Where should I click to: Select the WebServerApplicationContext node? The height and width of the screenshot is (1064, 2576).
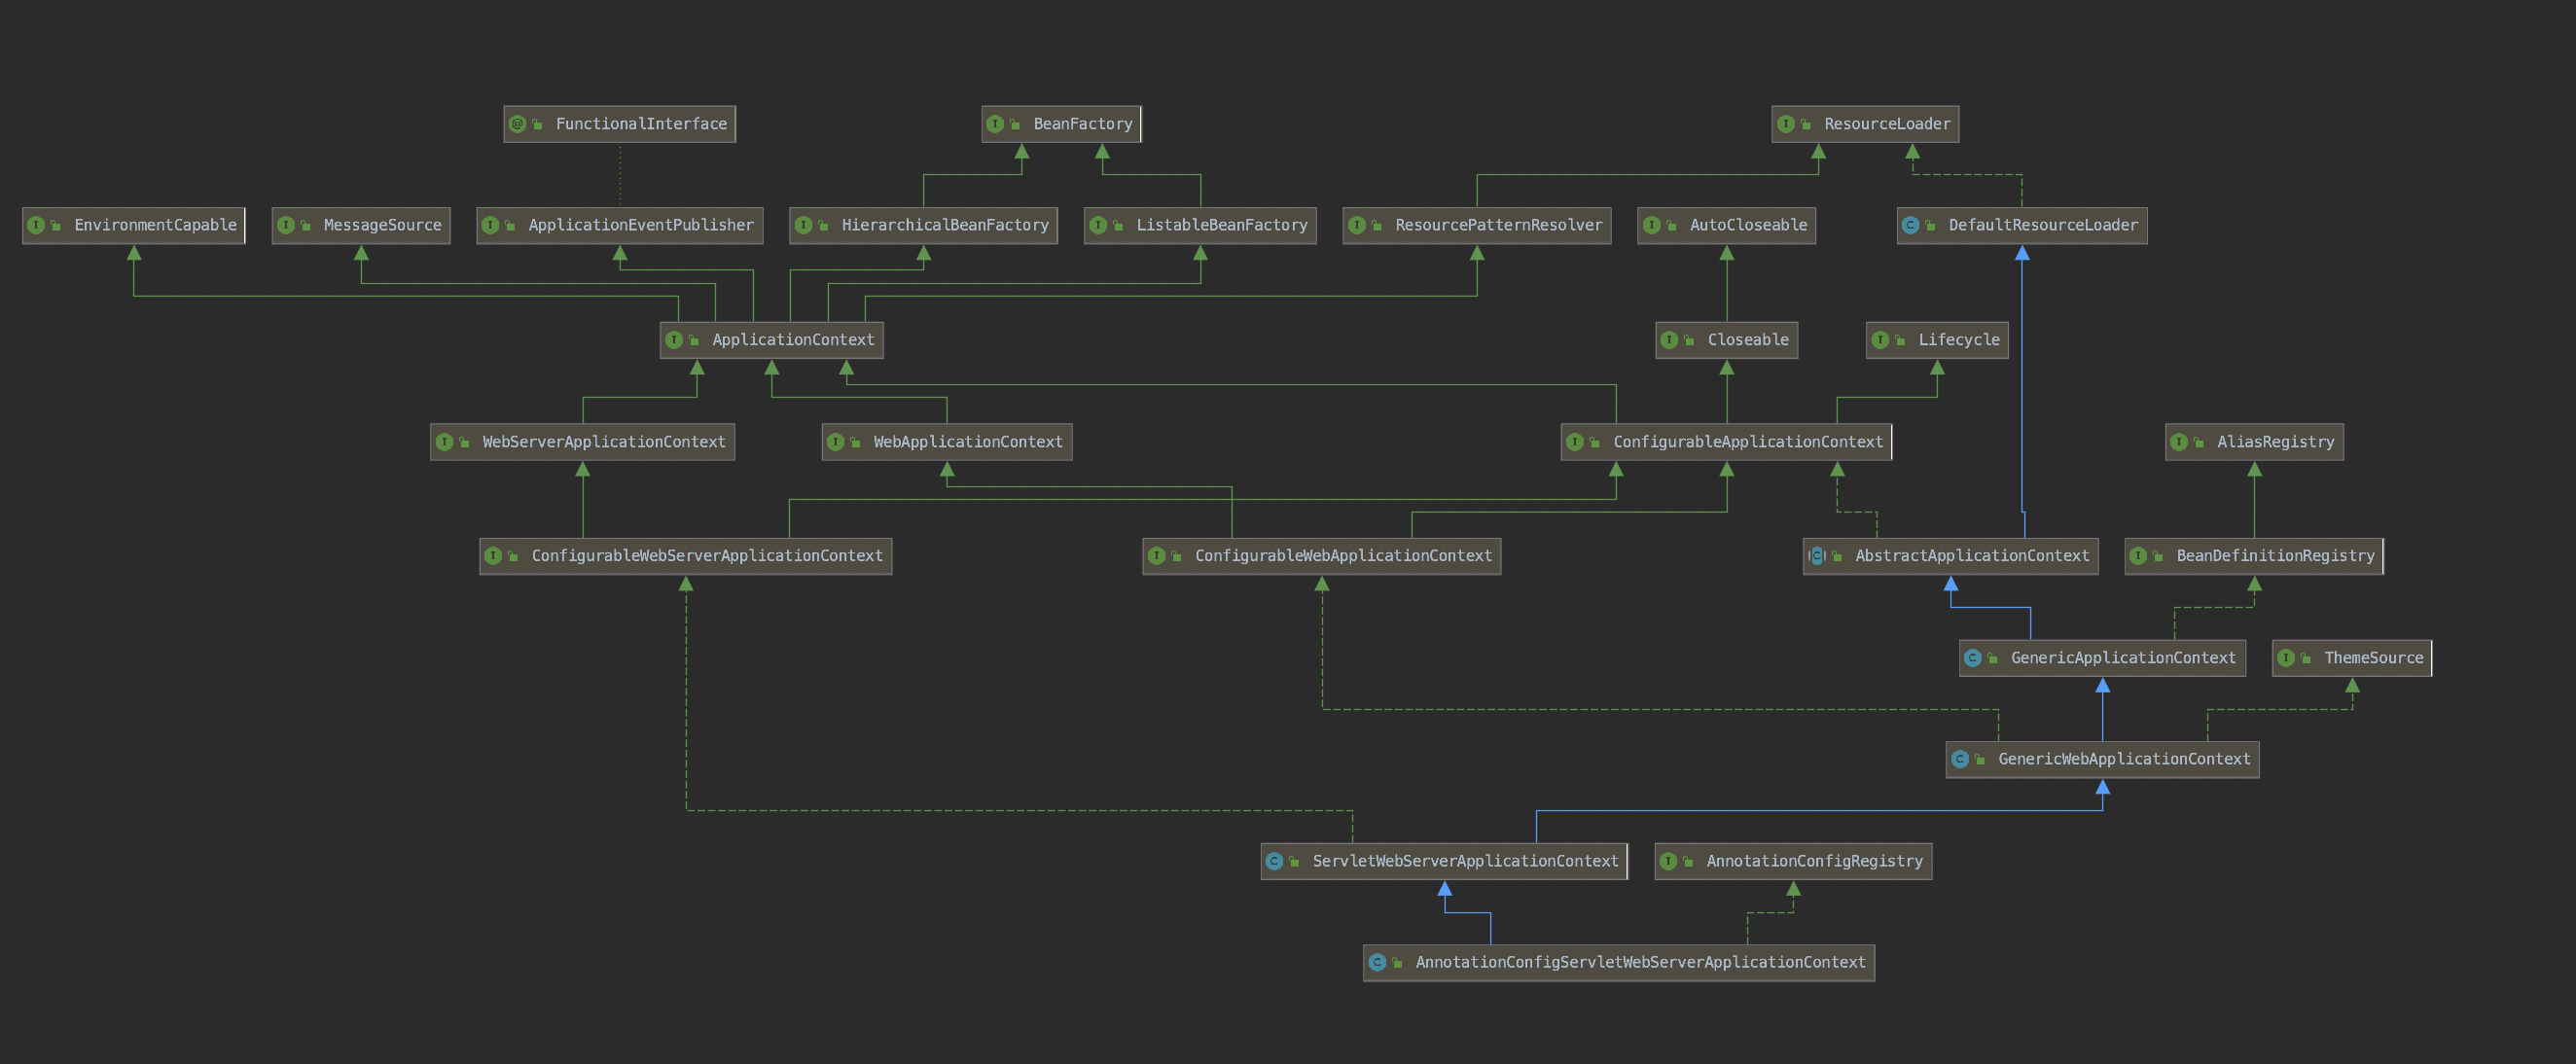603,442
